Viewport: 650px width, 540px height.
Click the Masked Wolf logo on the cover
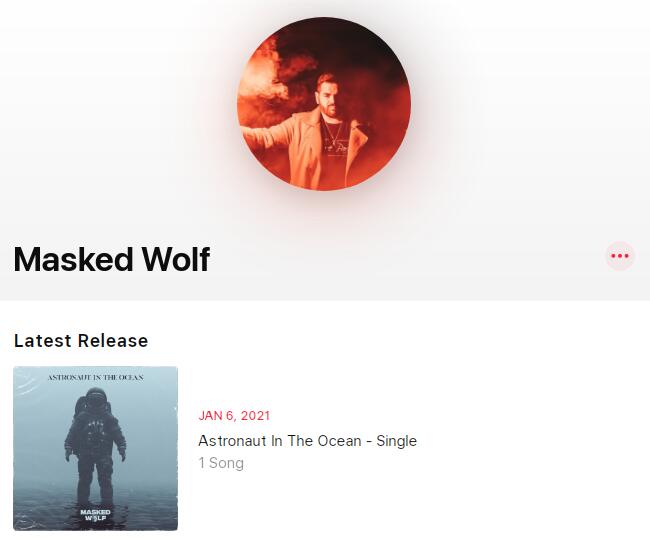[95, 515]
